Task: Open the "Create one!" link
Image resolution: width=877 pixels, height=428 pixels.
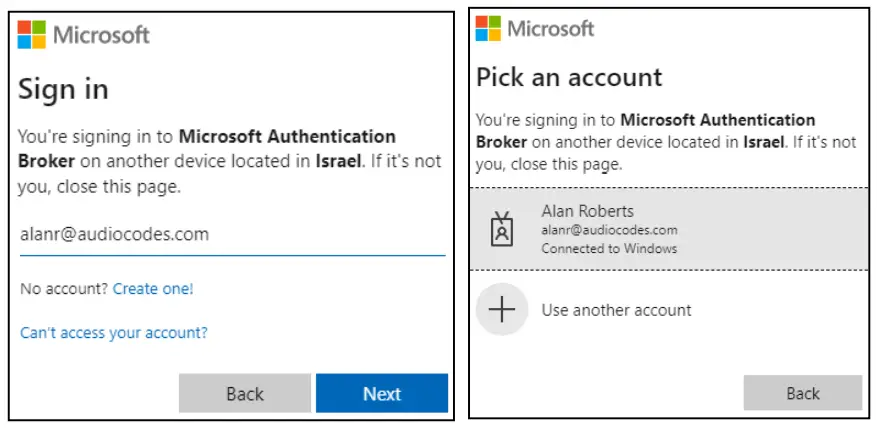Action: (153, 289)
